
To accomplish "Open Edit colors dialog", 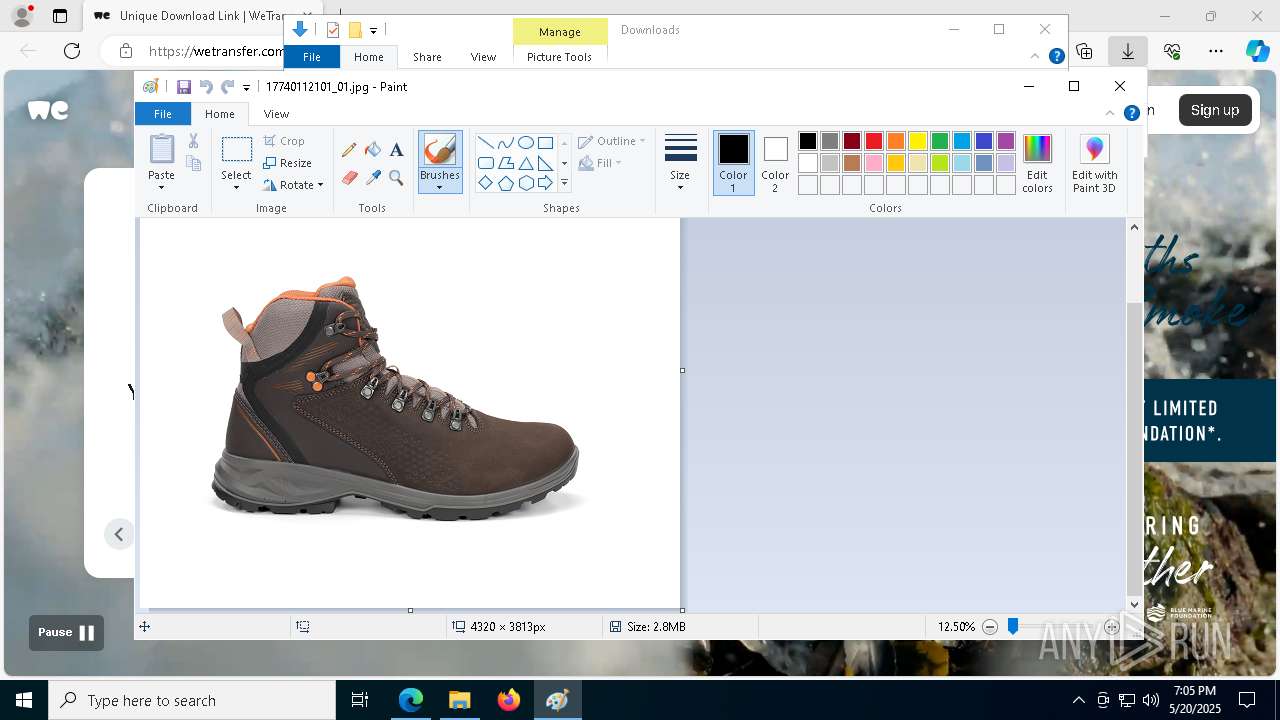I will 1037,163.
